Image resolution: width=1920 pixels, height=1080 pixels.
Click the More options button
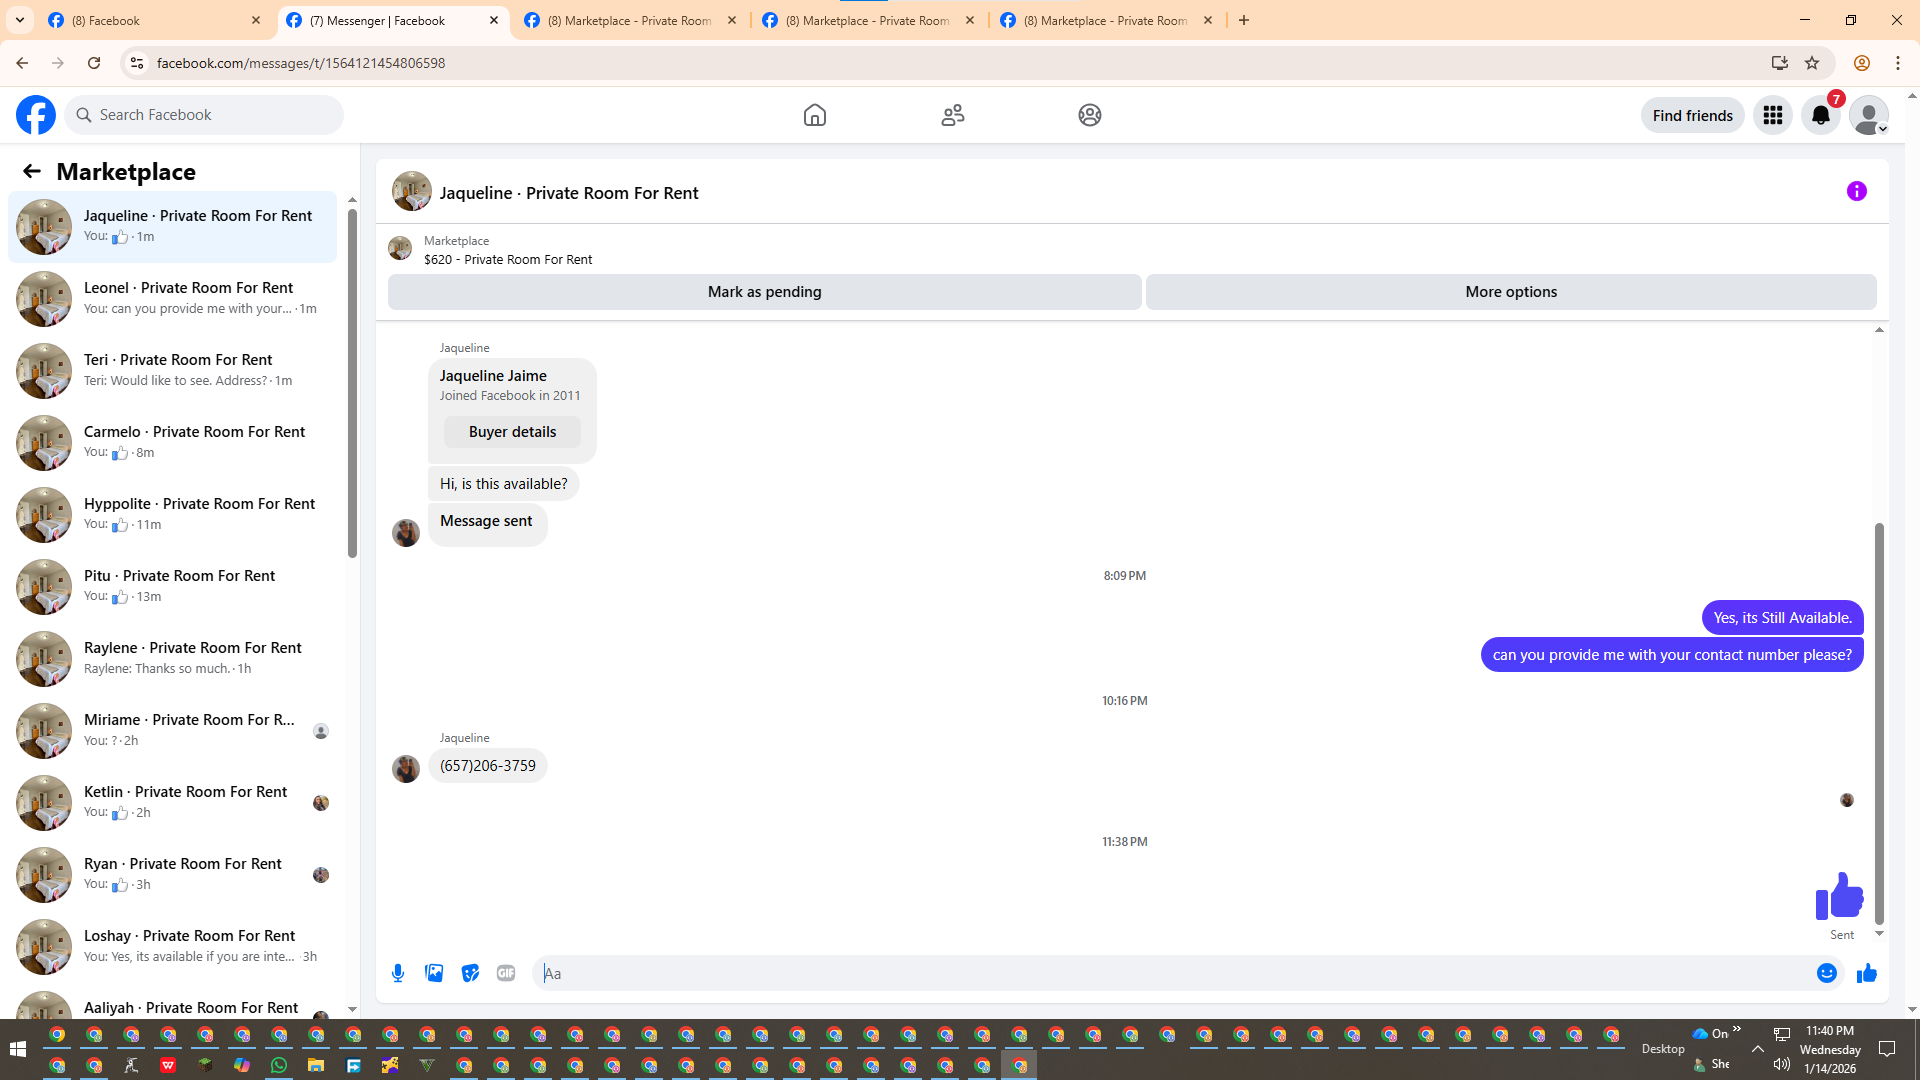[1510, 292]
